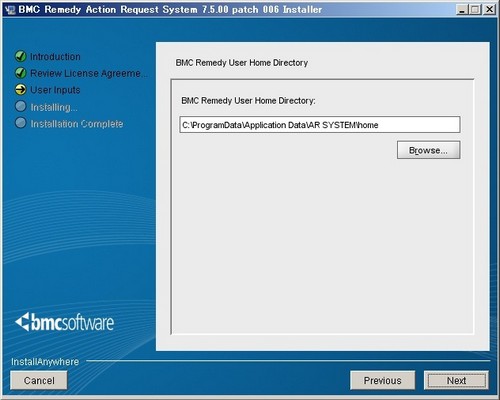Close the installer window
The image size is (500, 400).
pyautogui.click(x=489, y=10)
